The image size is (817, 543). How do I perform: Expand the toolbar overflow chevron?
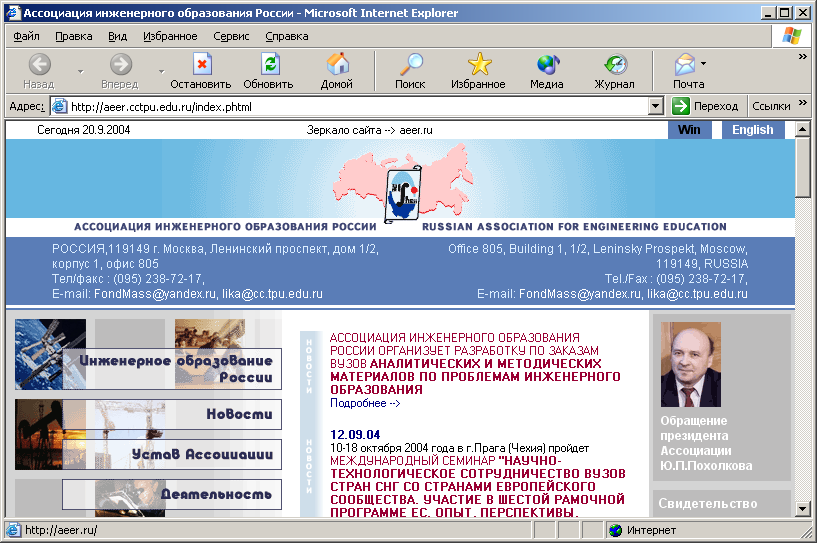point(803,56)
